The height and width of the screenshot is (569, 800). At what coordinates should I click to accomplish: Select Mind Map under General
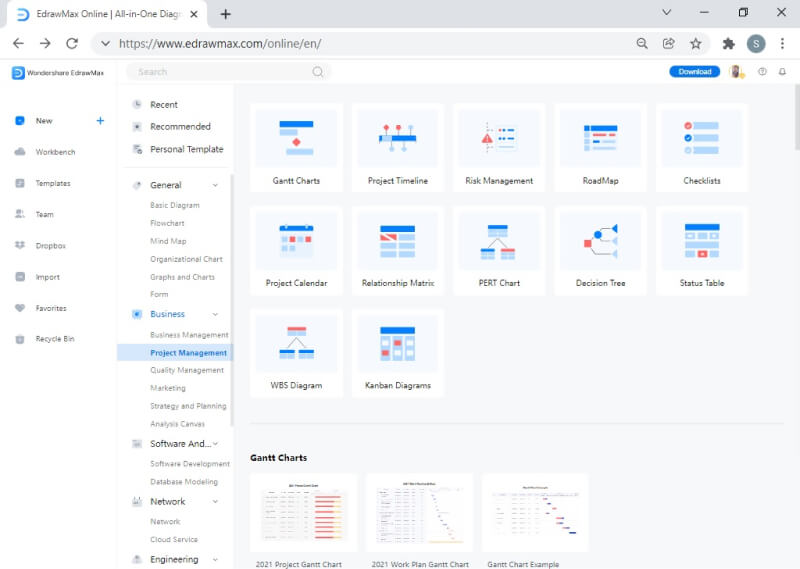pos(168,241)
